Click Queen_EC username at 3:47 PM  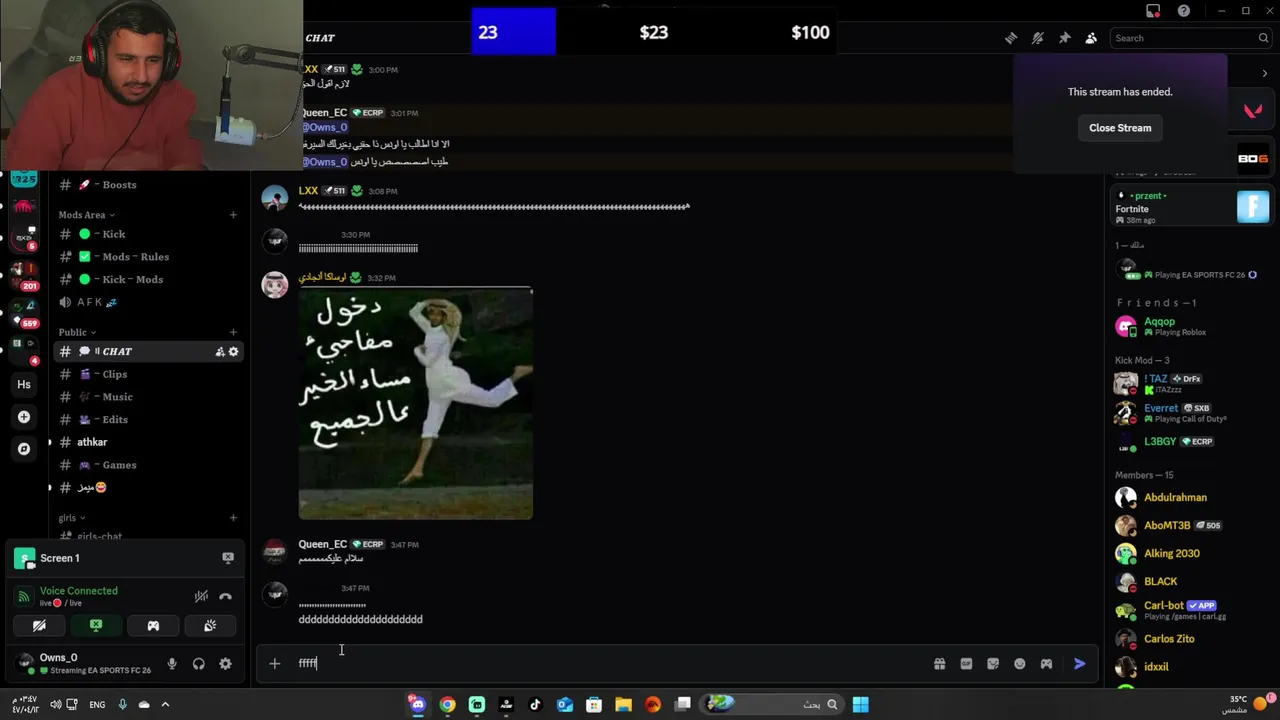[322, 545]
